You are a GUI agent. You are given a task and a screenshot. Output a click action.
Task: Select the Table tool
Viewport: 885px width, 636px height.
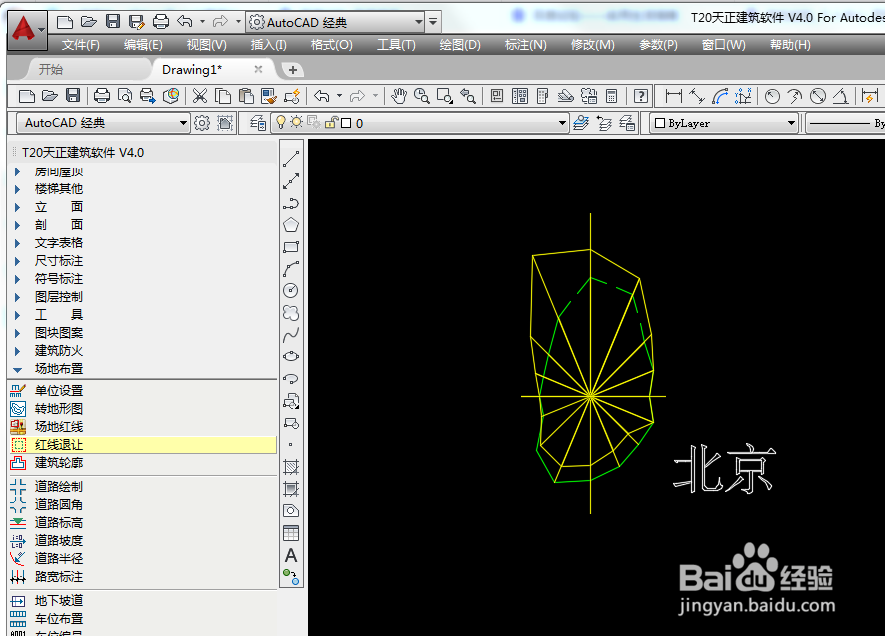(291, 533)
